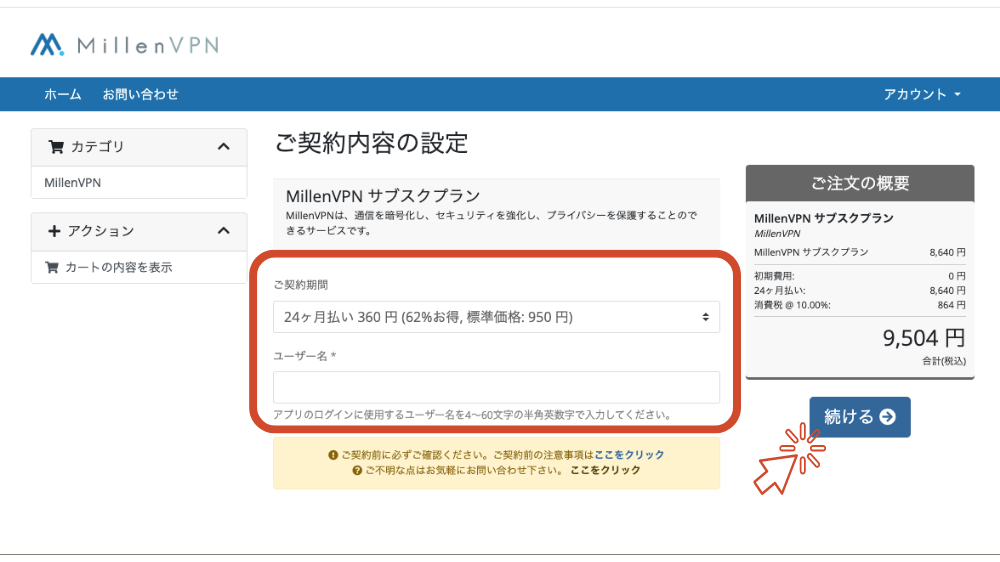
Task: Open the アカウント dropdown menu
Action: coord(921,94)
